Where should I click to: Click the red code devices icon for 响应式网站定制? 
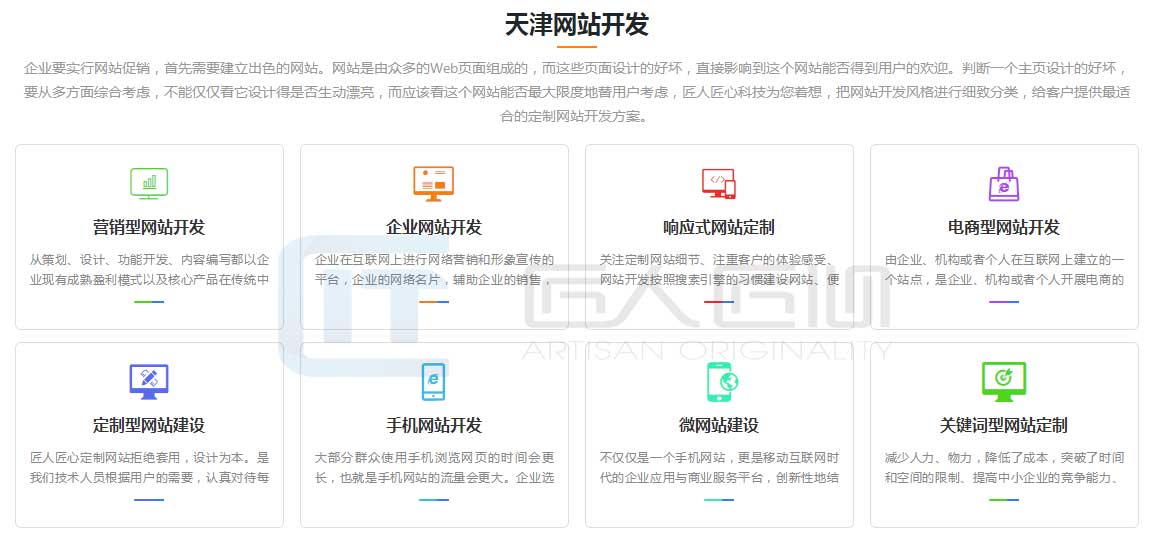point(718,183)
